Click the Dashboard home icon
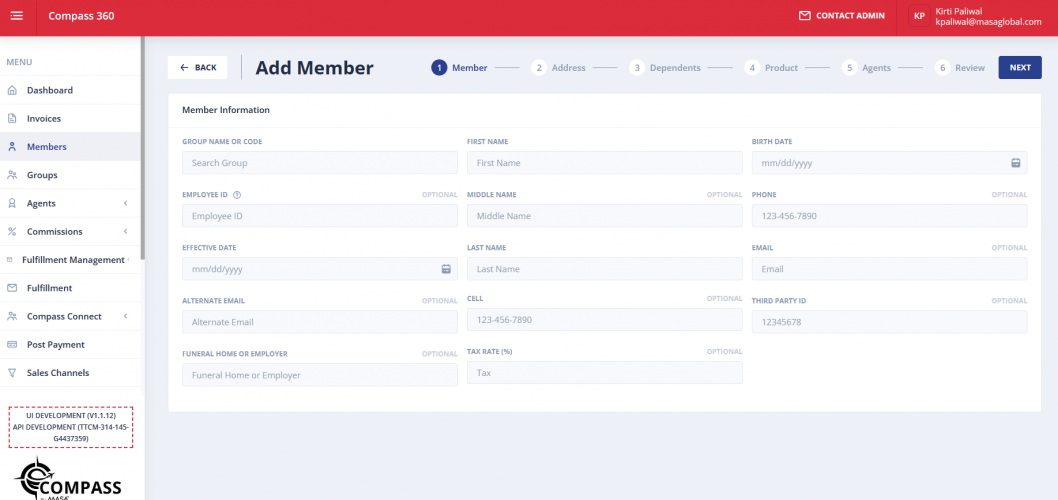This screenshot has width=1058, height=500. (12, 90)
